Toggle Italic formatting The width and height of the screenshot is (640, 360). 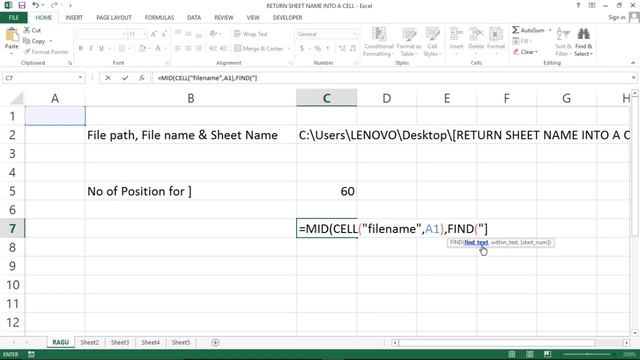coord(91,48)
